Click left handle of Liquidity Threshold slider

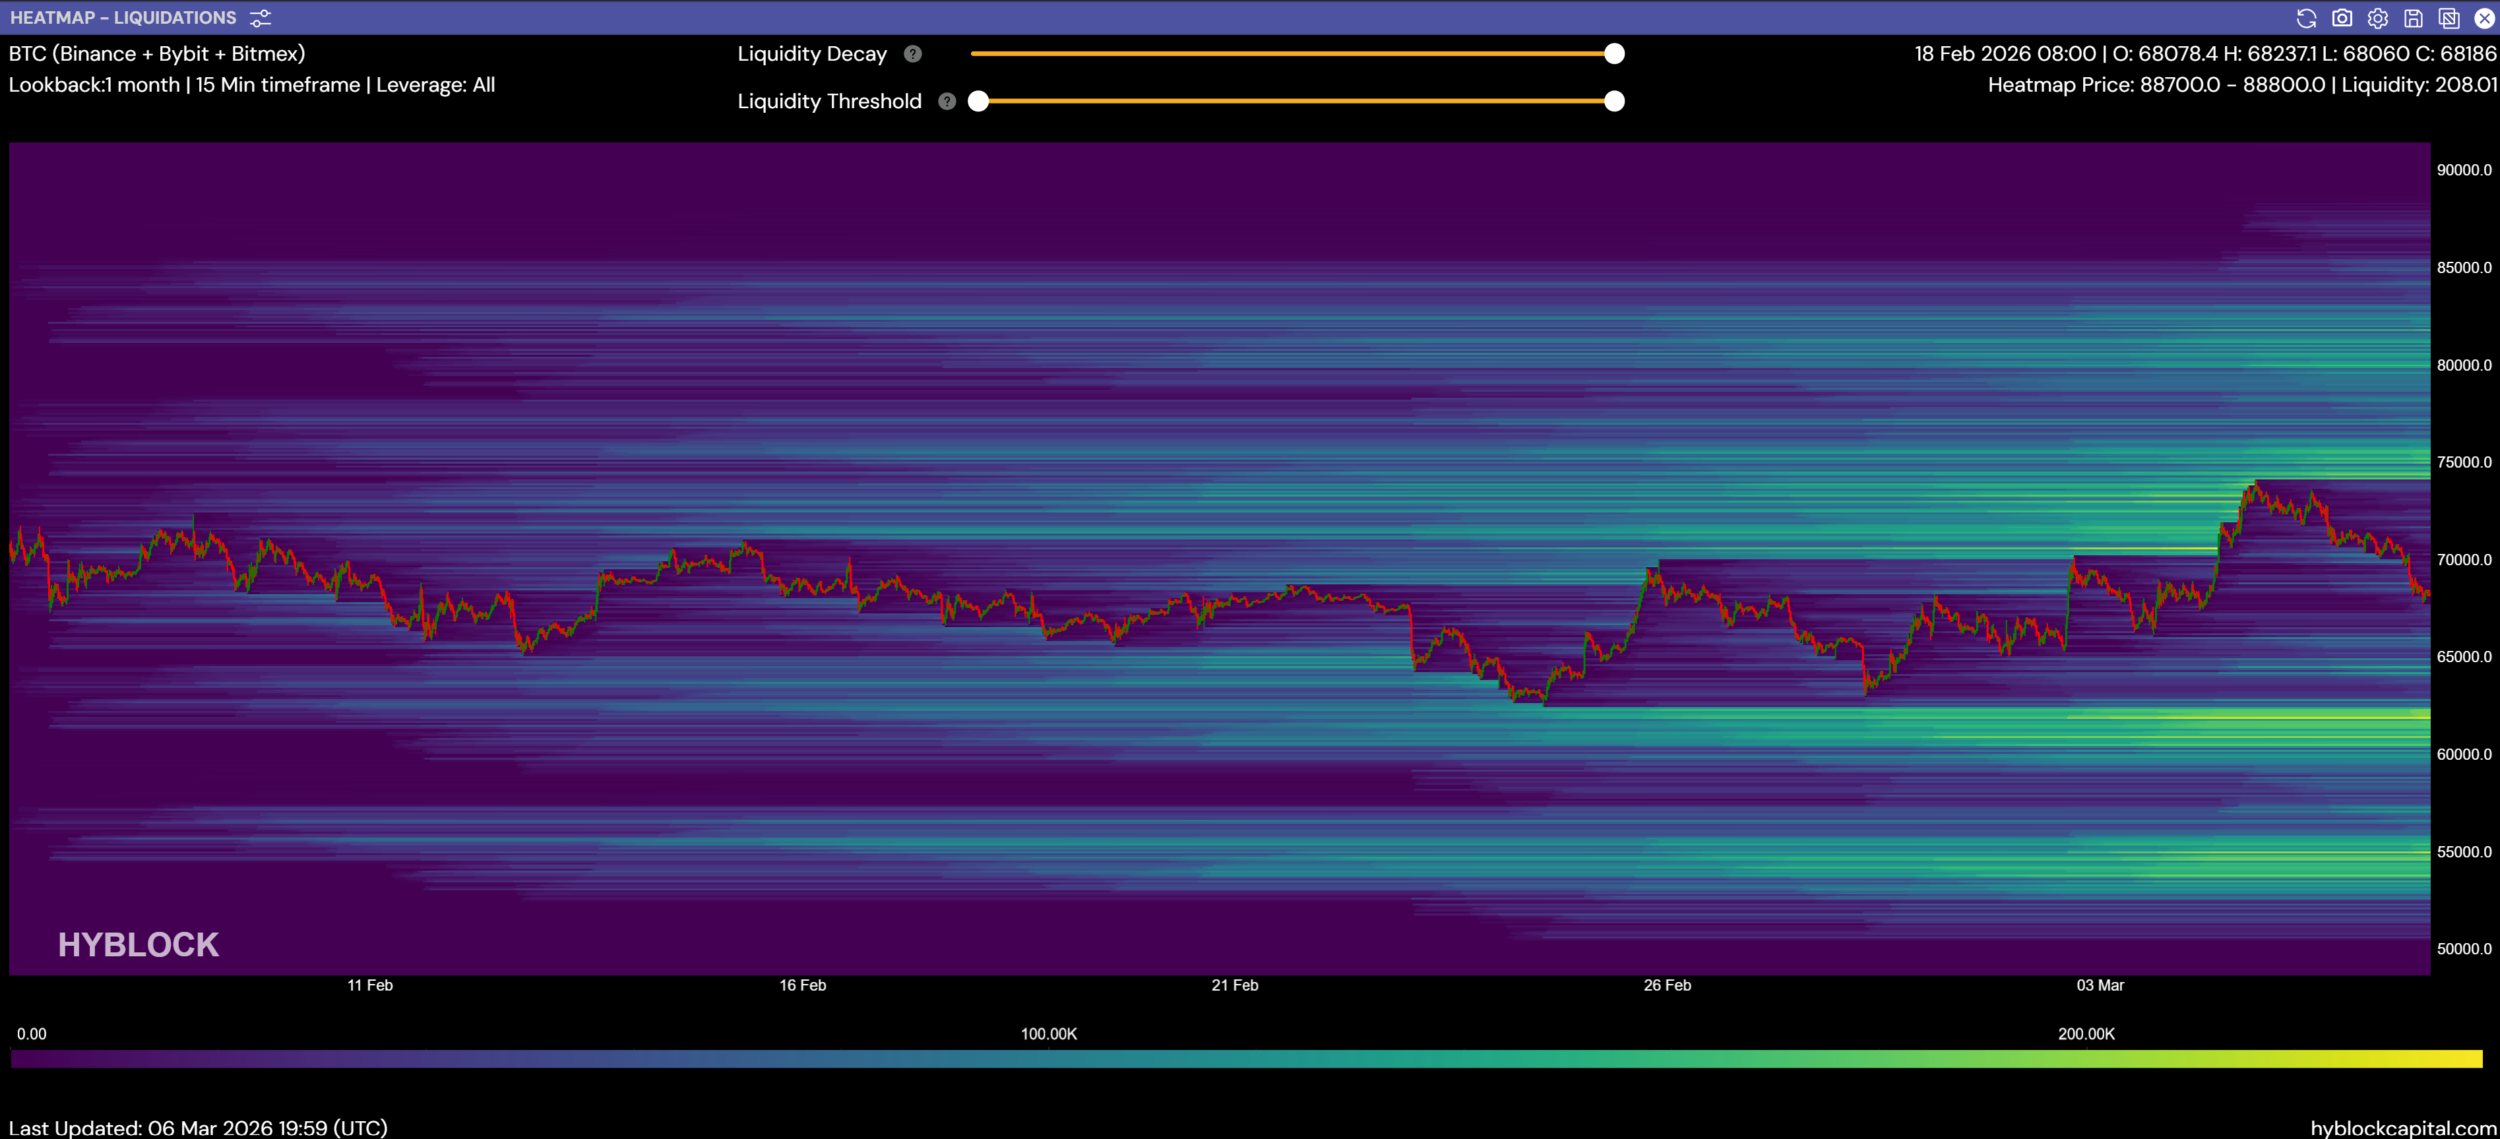979,101
